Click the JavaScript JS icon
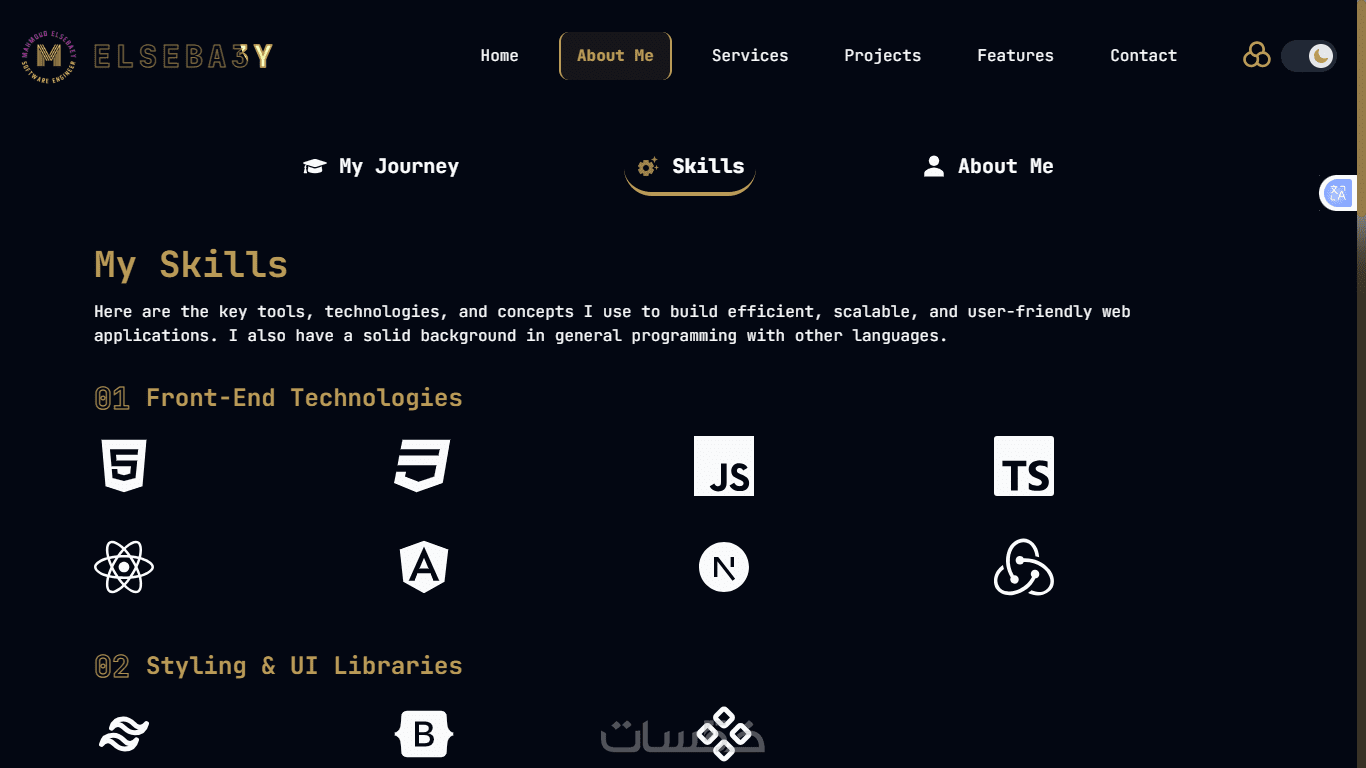1366x768 pixels. point(724,466)
